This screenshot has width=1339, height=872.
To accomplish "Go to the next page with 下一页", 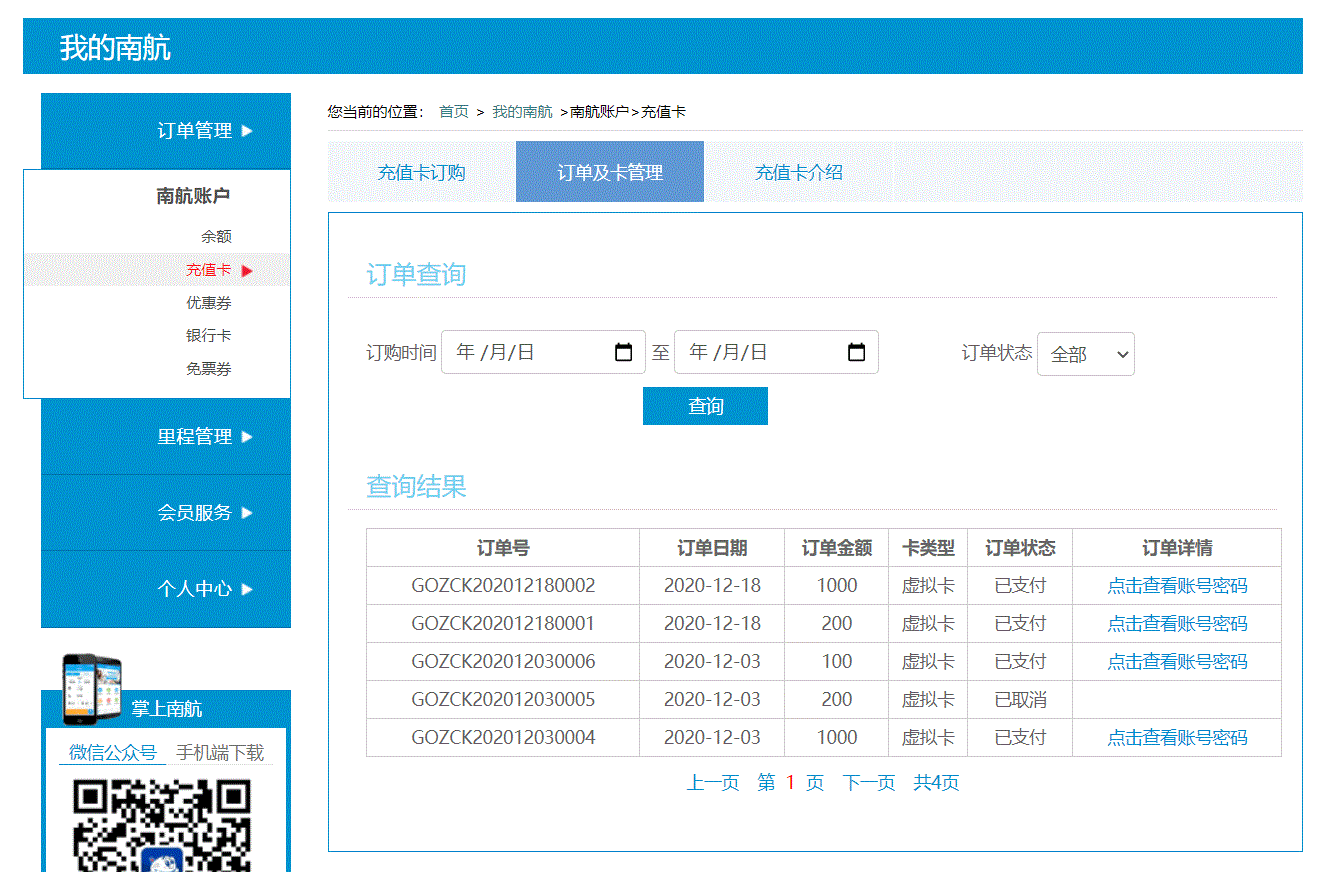I will 869,783.
